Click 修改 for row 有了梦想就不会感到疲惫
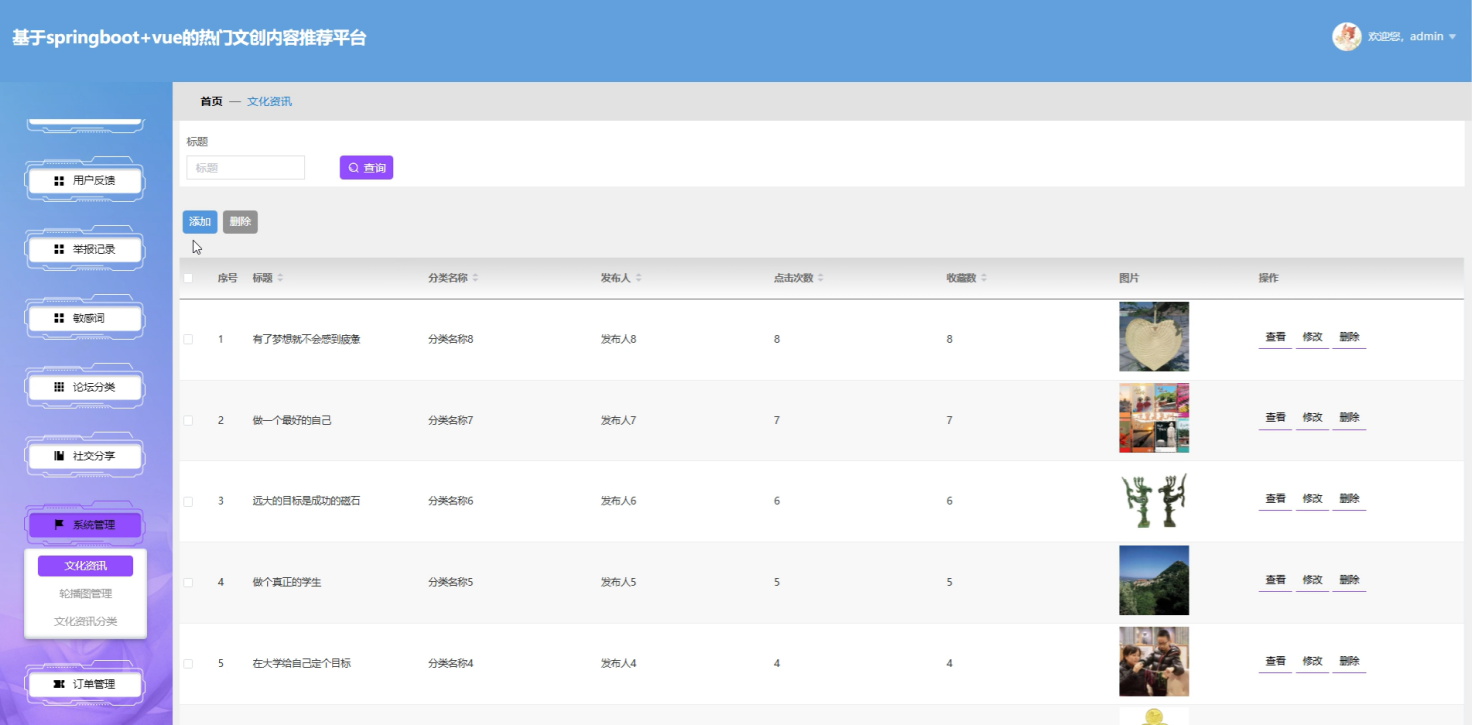Viewport: 1472px width, 725px height. tap(1312, 337)
